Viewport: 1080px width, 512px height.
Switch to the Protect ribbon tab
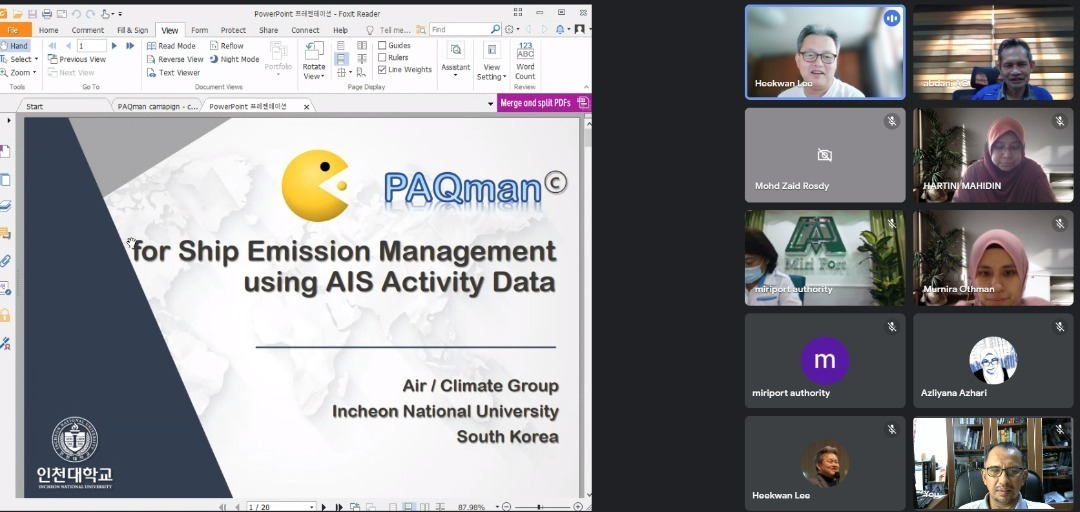point(233,30)
